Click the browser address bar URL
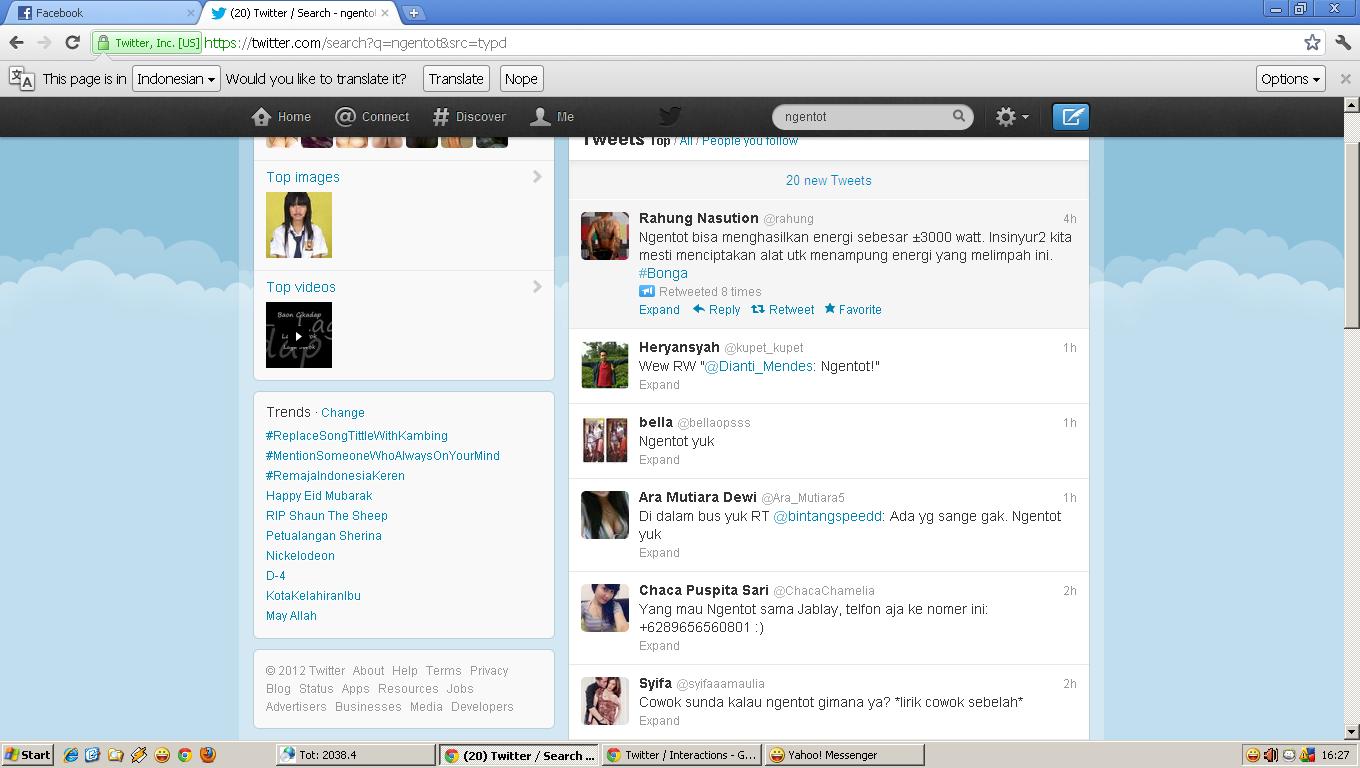This screenshot has width=1360, height=768. (x=355, y=43)
